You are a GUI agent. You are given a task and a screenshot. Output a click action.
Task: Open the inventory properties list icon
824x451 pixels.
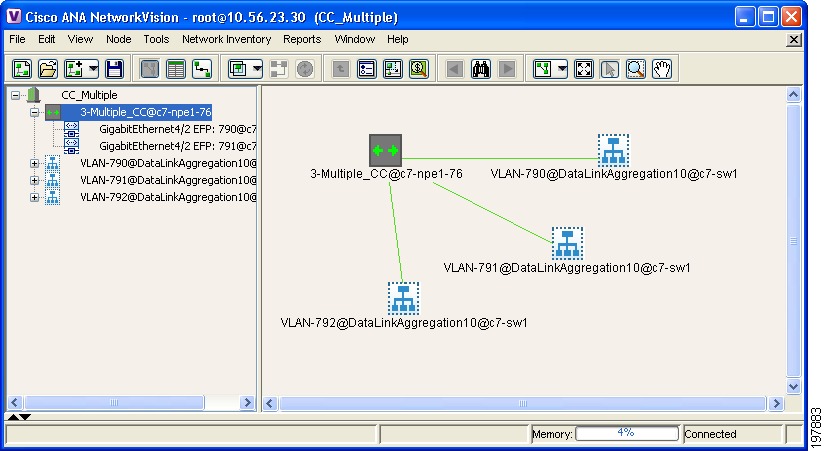pyautogui.click(x=367, y=69)
